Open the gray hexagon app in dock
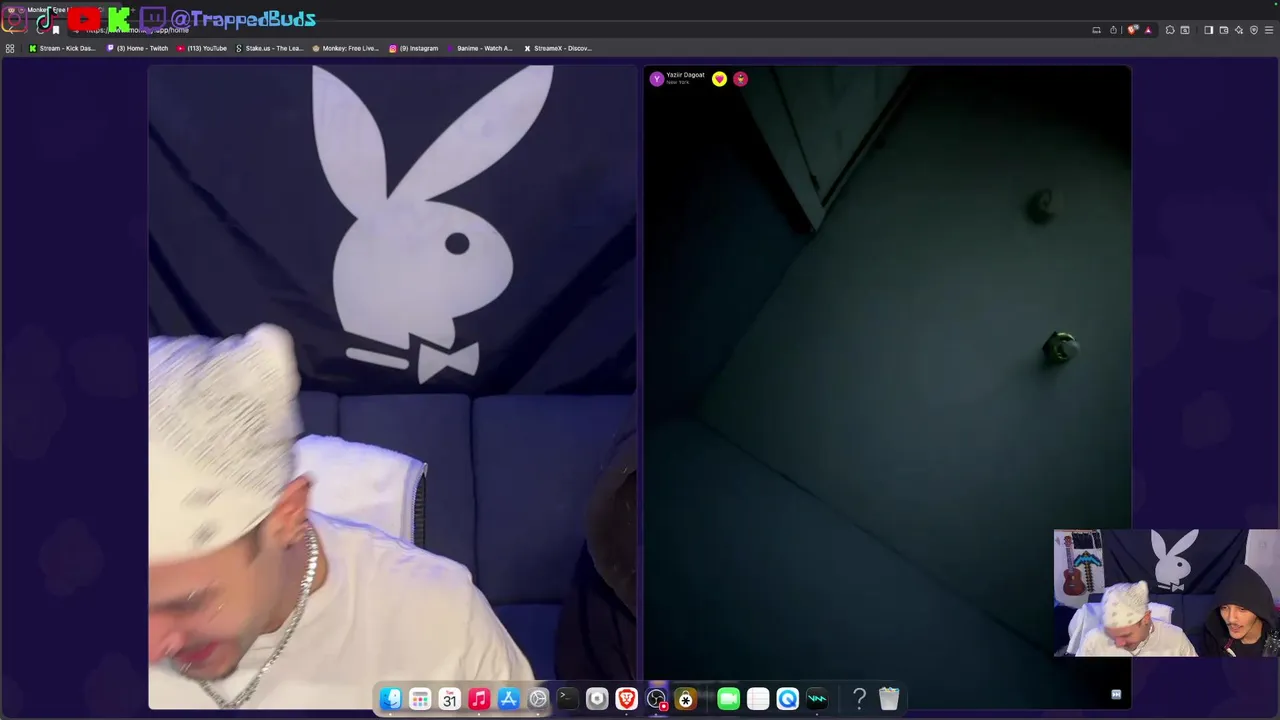Screen dimensions: 1280x720 coord(597,699)
